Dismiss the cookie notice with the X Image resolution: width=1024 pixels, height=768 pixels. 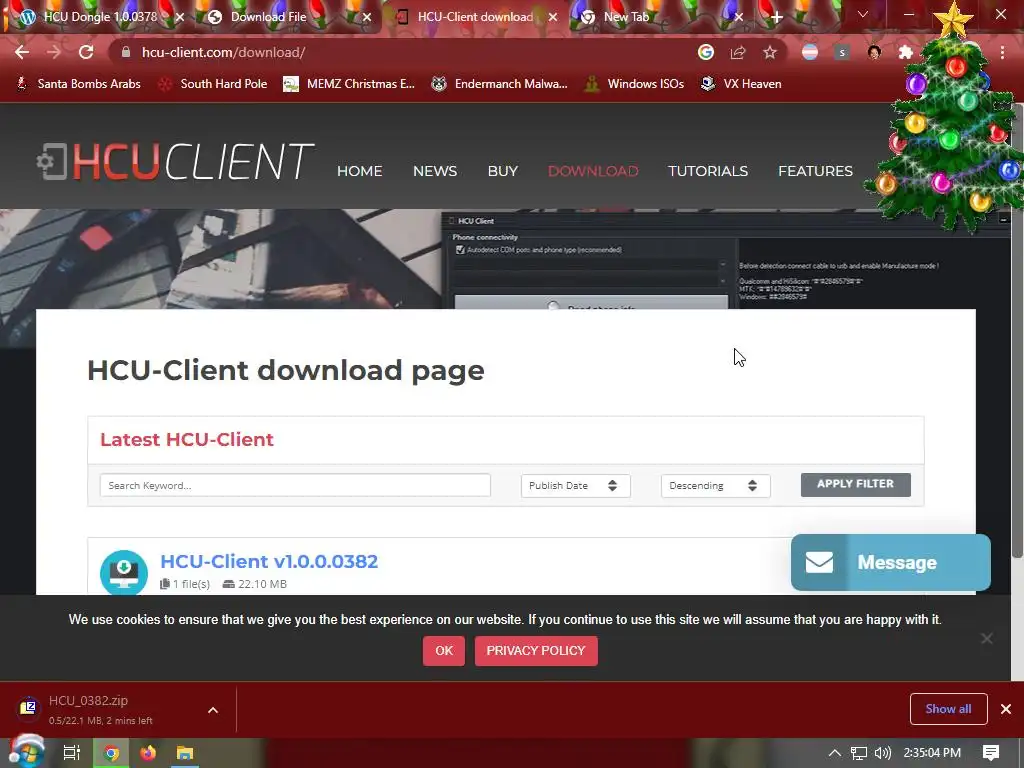click(x=987, y=638)
